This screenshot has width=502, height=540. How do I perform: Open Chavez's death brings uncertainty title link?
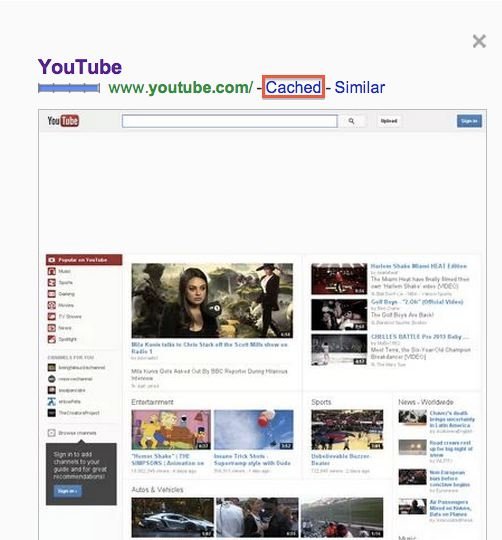[x=452, y=419]
